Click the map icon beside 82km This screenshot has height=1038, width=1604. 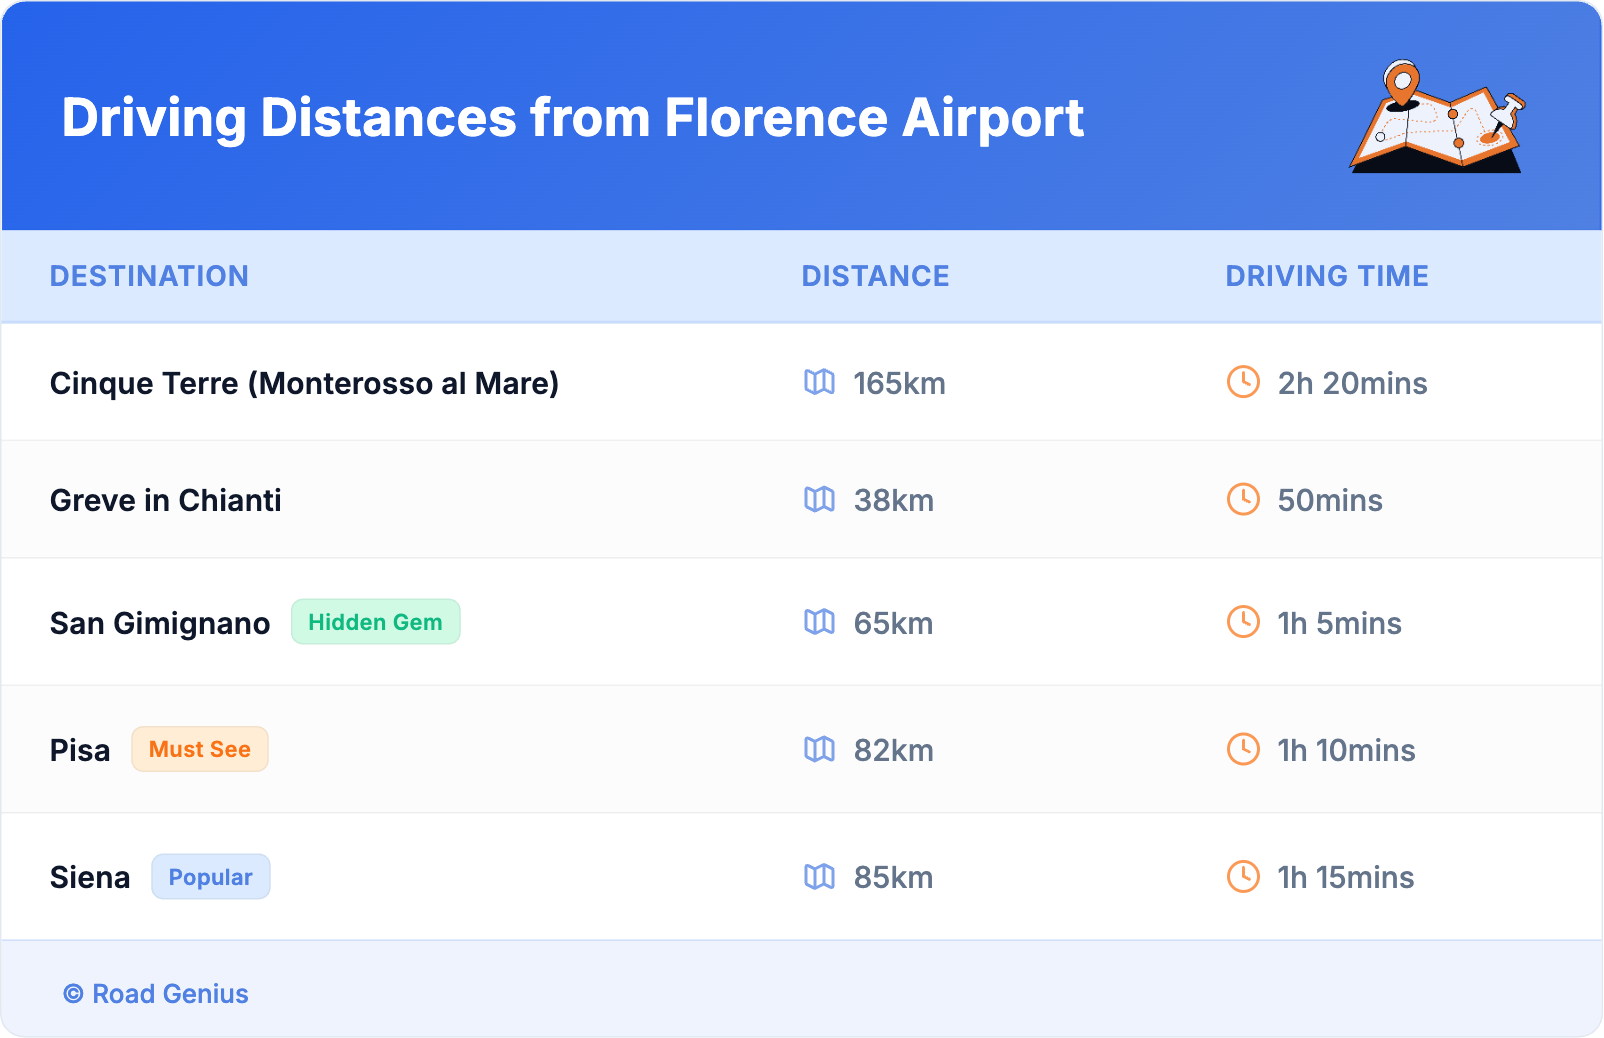[819, 749]
